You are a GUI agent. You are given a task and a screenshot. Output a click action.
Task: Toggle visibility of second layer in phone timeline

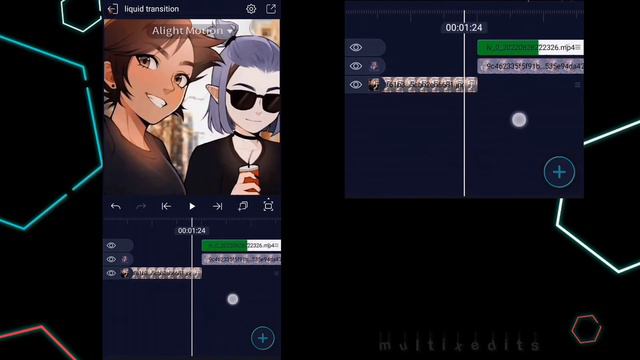pyautogui.click(x=111, y=259)
